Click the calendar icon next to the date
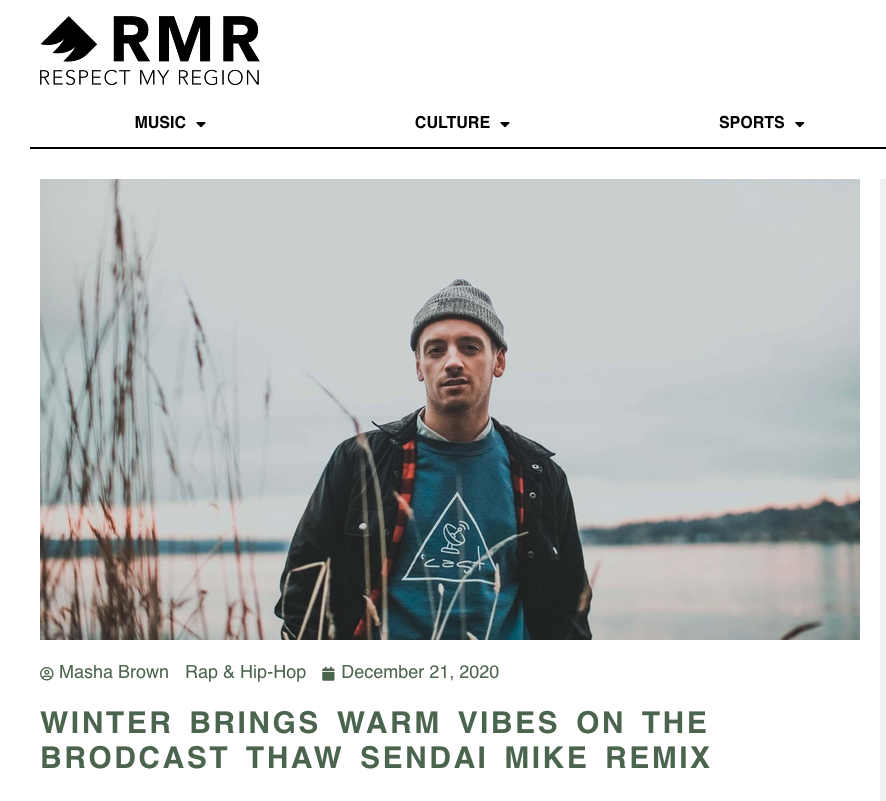886x801 pixels. tap(328, 673)
